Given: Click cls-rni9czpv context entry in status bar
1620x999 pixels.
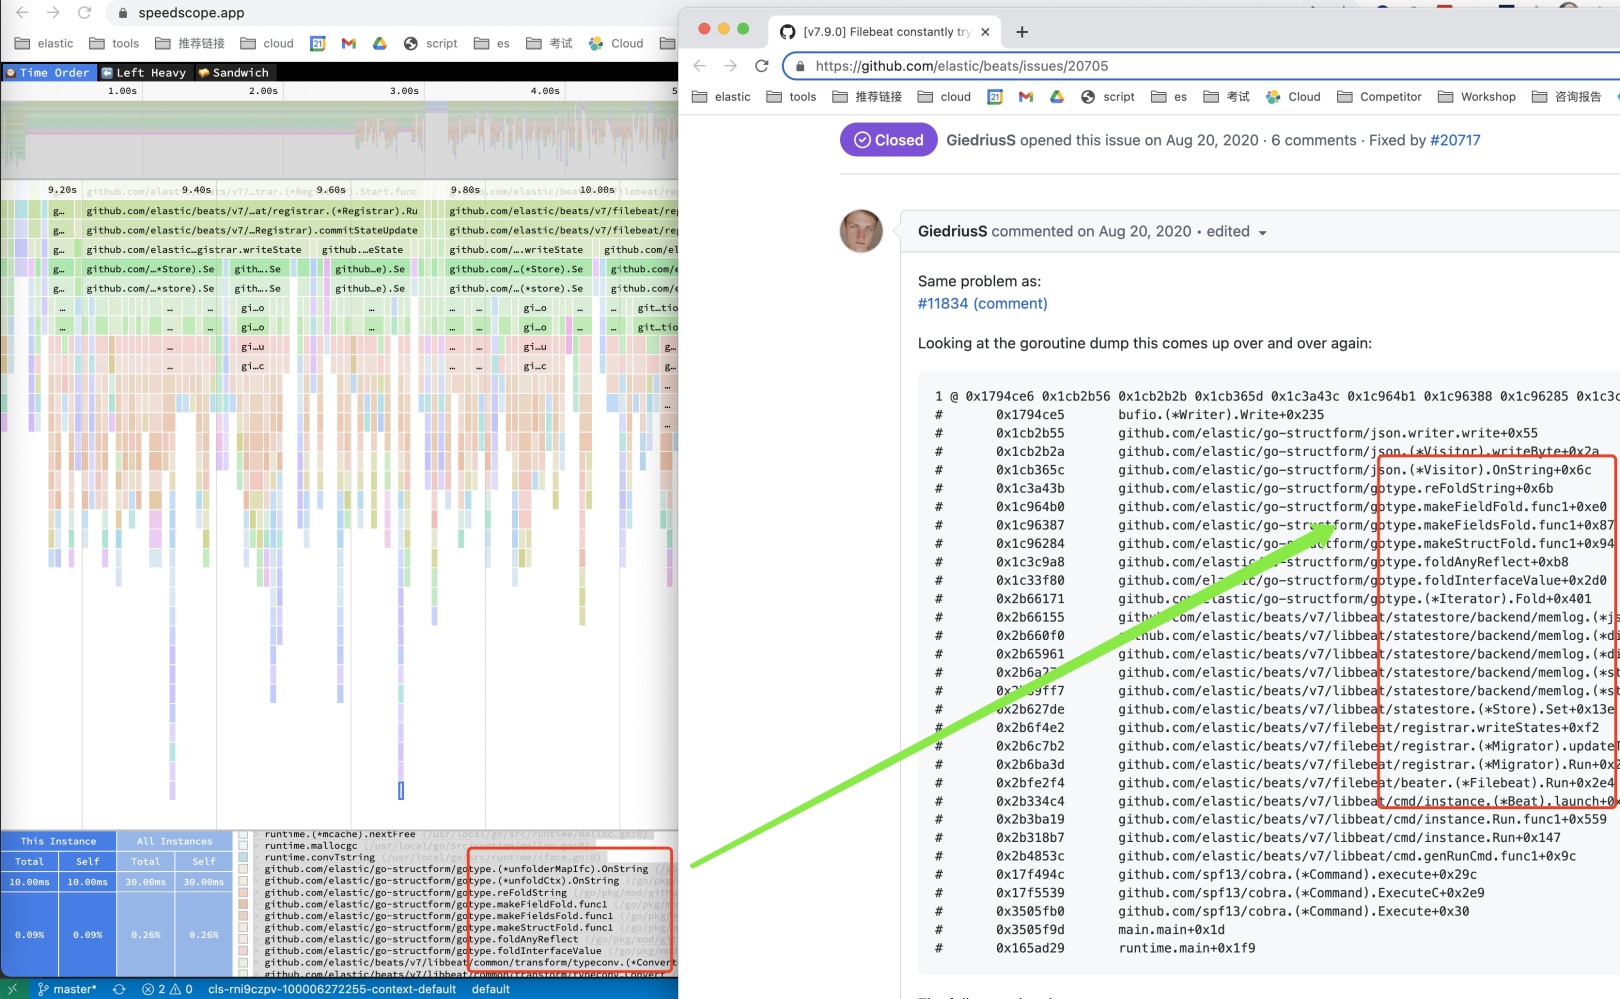Looking at the screenshot, I should pyautogui.click(x=332, y=989).
